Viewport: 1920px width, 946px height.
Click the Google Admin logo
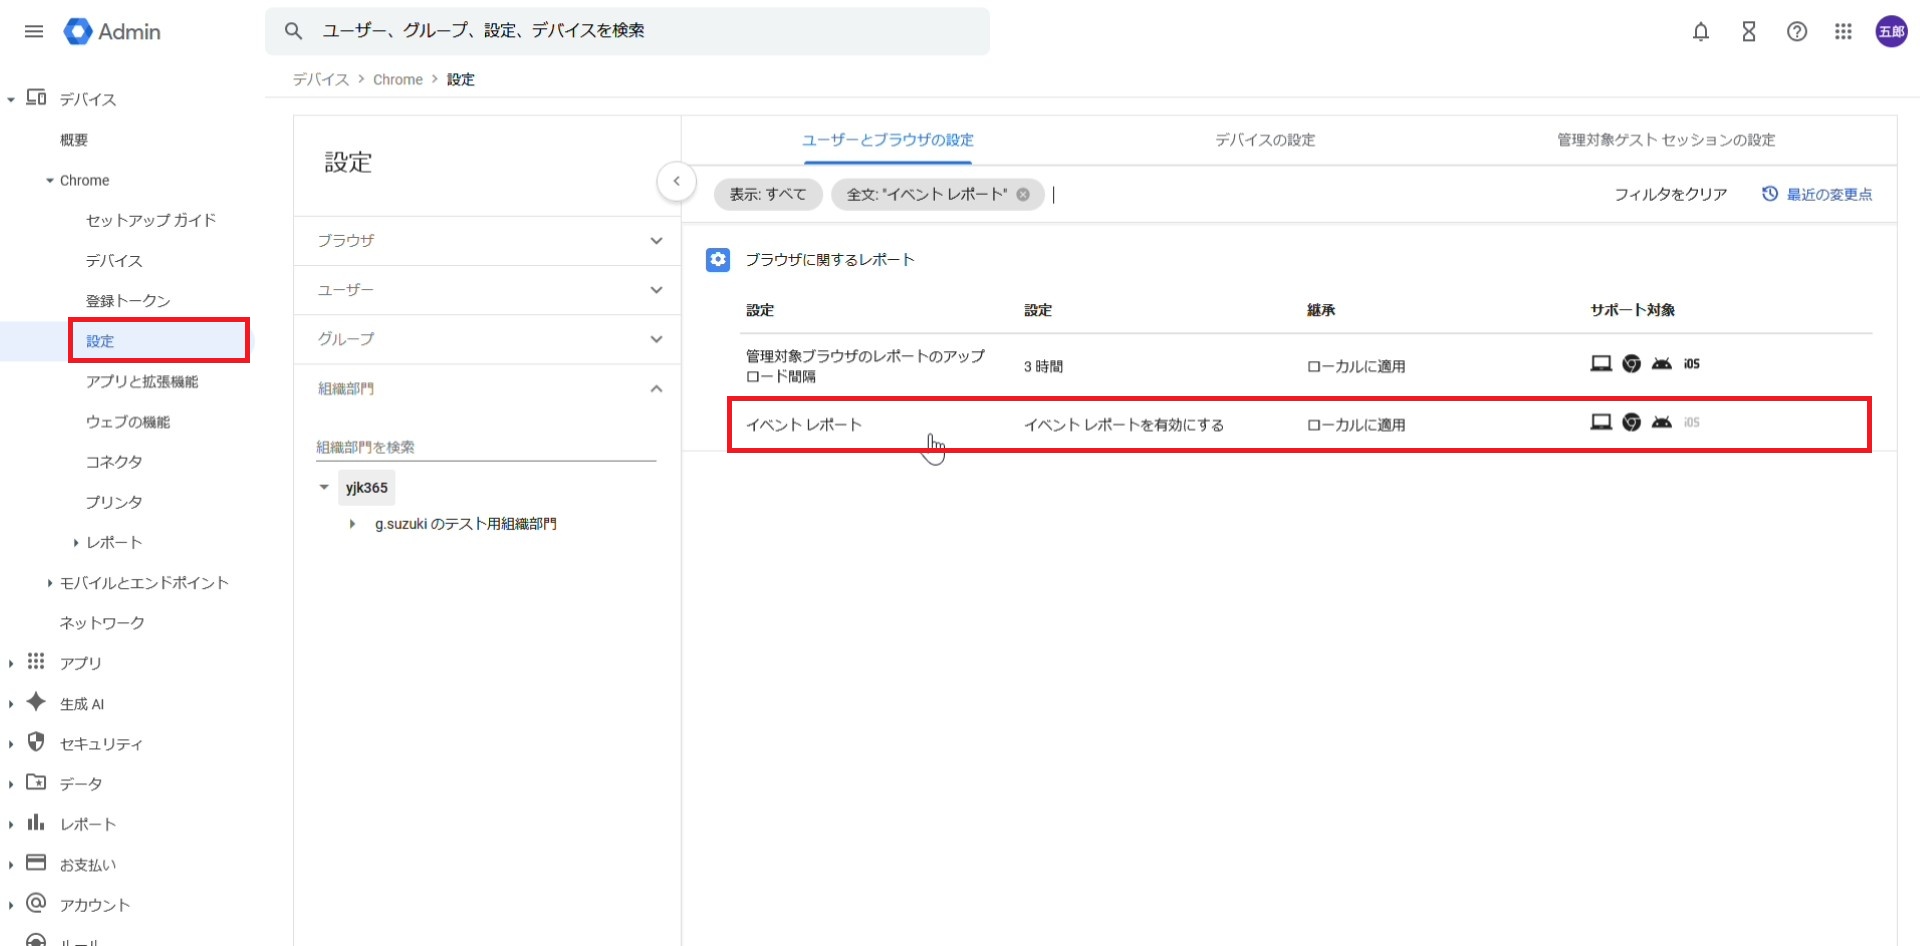coord(112,32)
